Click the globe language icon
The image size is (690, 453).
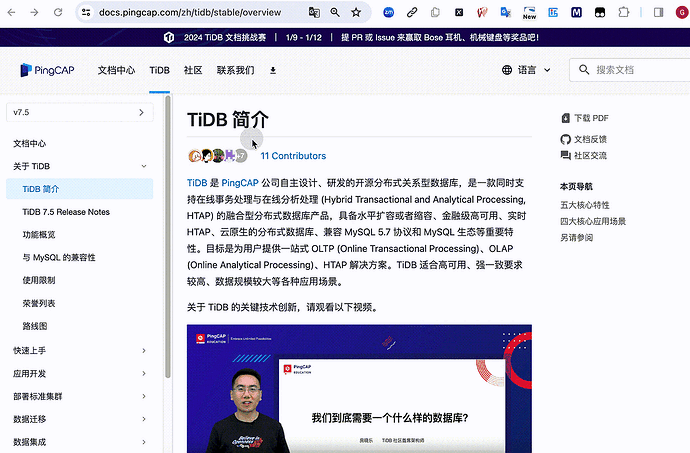(x=507, y=70)
